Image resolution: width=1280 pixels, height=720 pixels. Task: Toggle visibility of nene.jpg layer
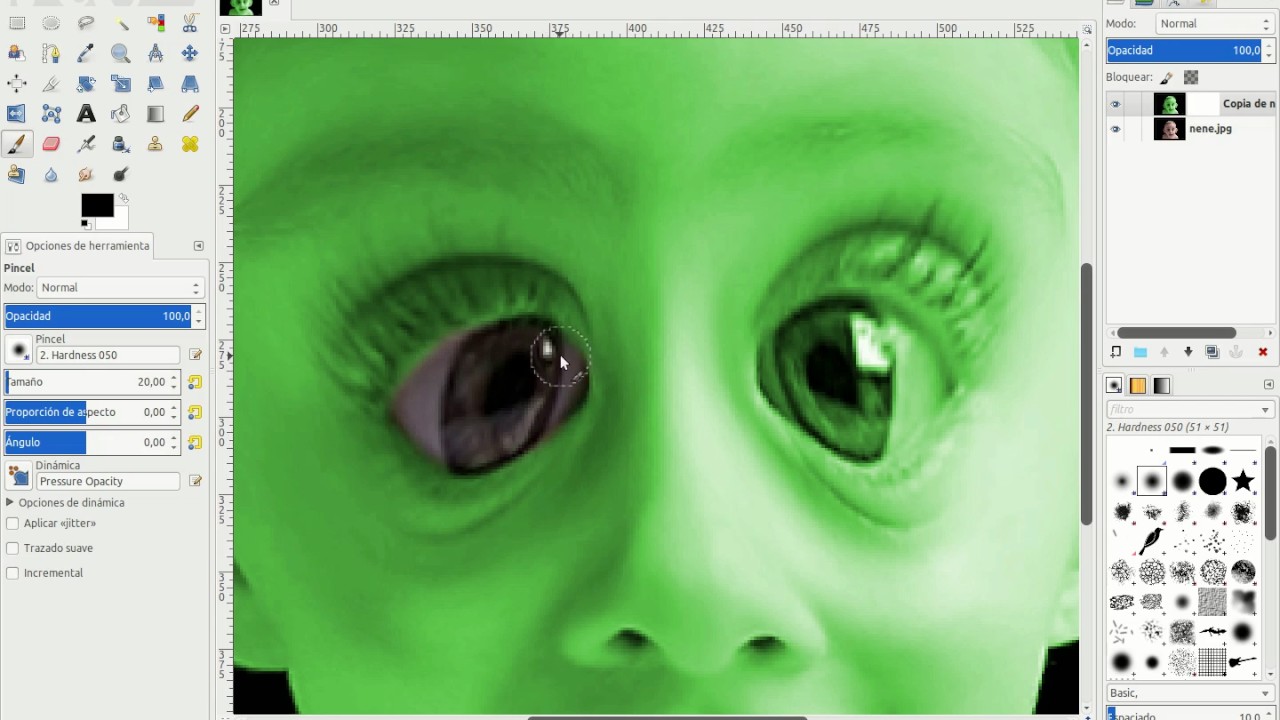pos(1115,128)
